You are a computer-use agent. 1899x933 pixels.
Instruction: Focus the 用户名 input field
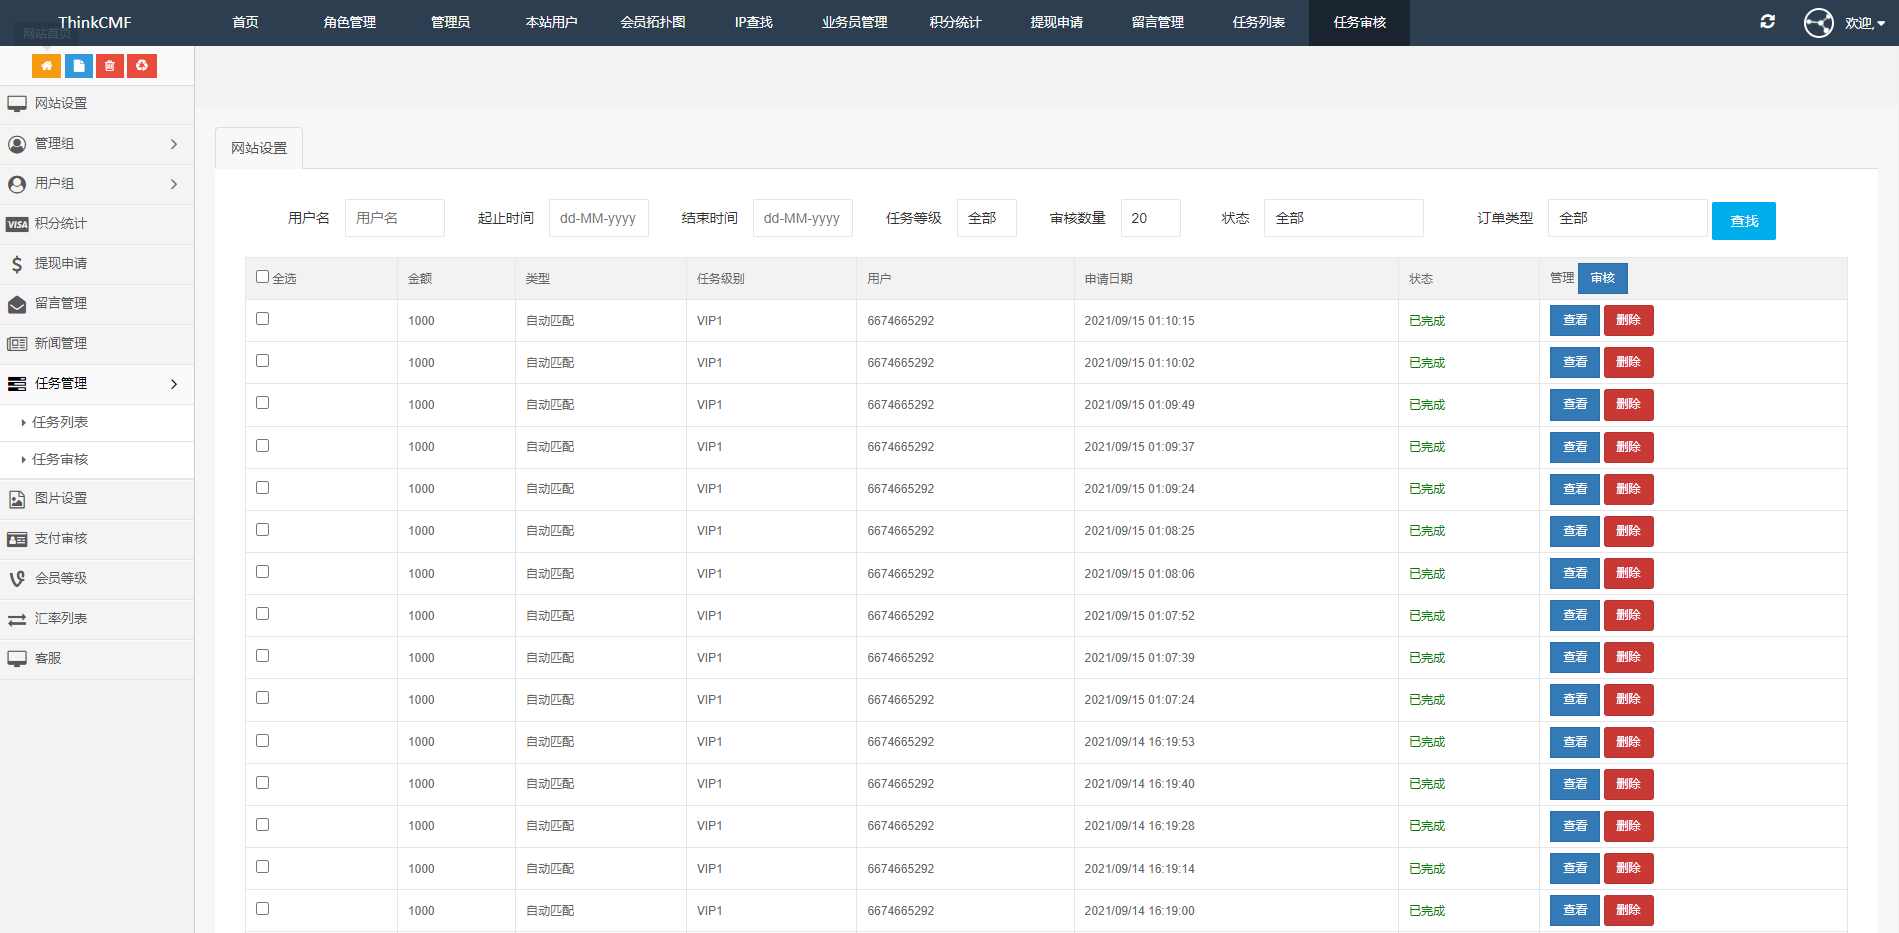(395, 218)
